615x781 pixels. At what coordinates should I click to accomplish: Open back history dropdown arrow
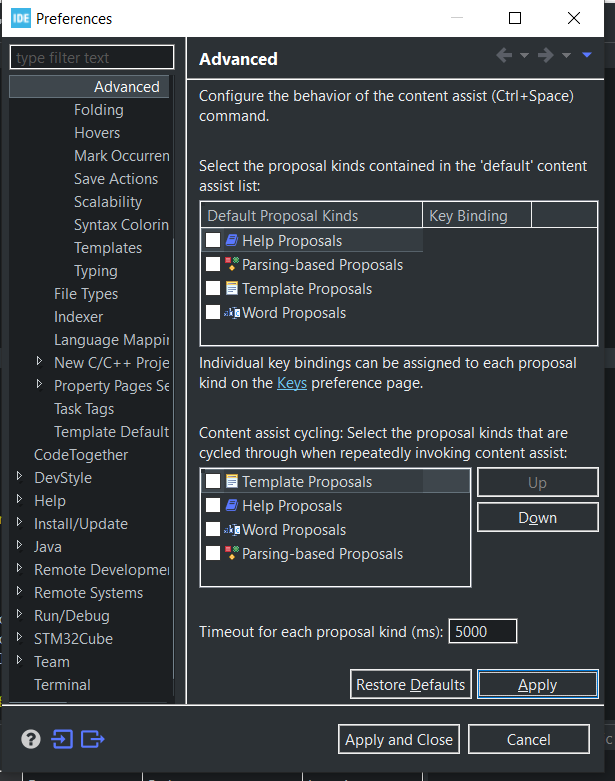[x=524, y=55]
